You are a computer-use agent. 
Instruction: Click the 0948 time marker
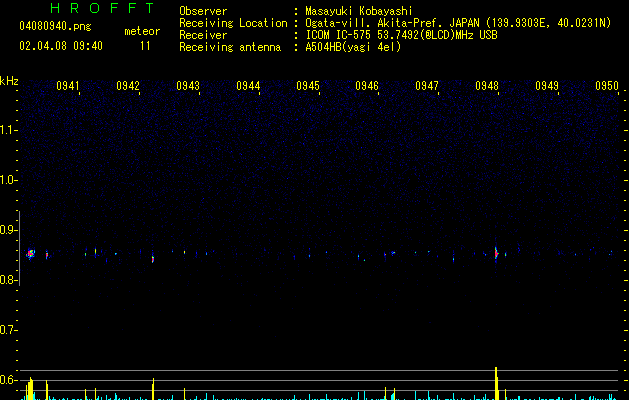pos(487,86)
